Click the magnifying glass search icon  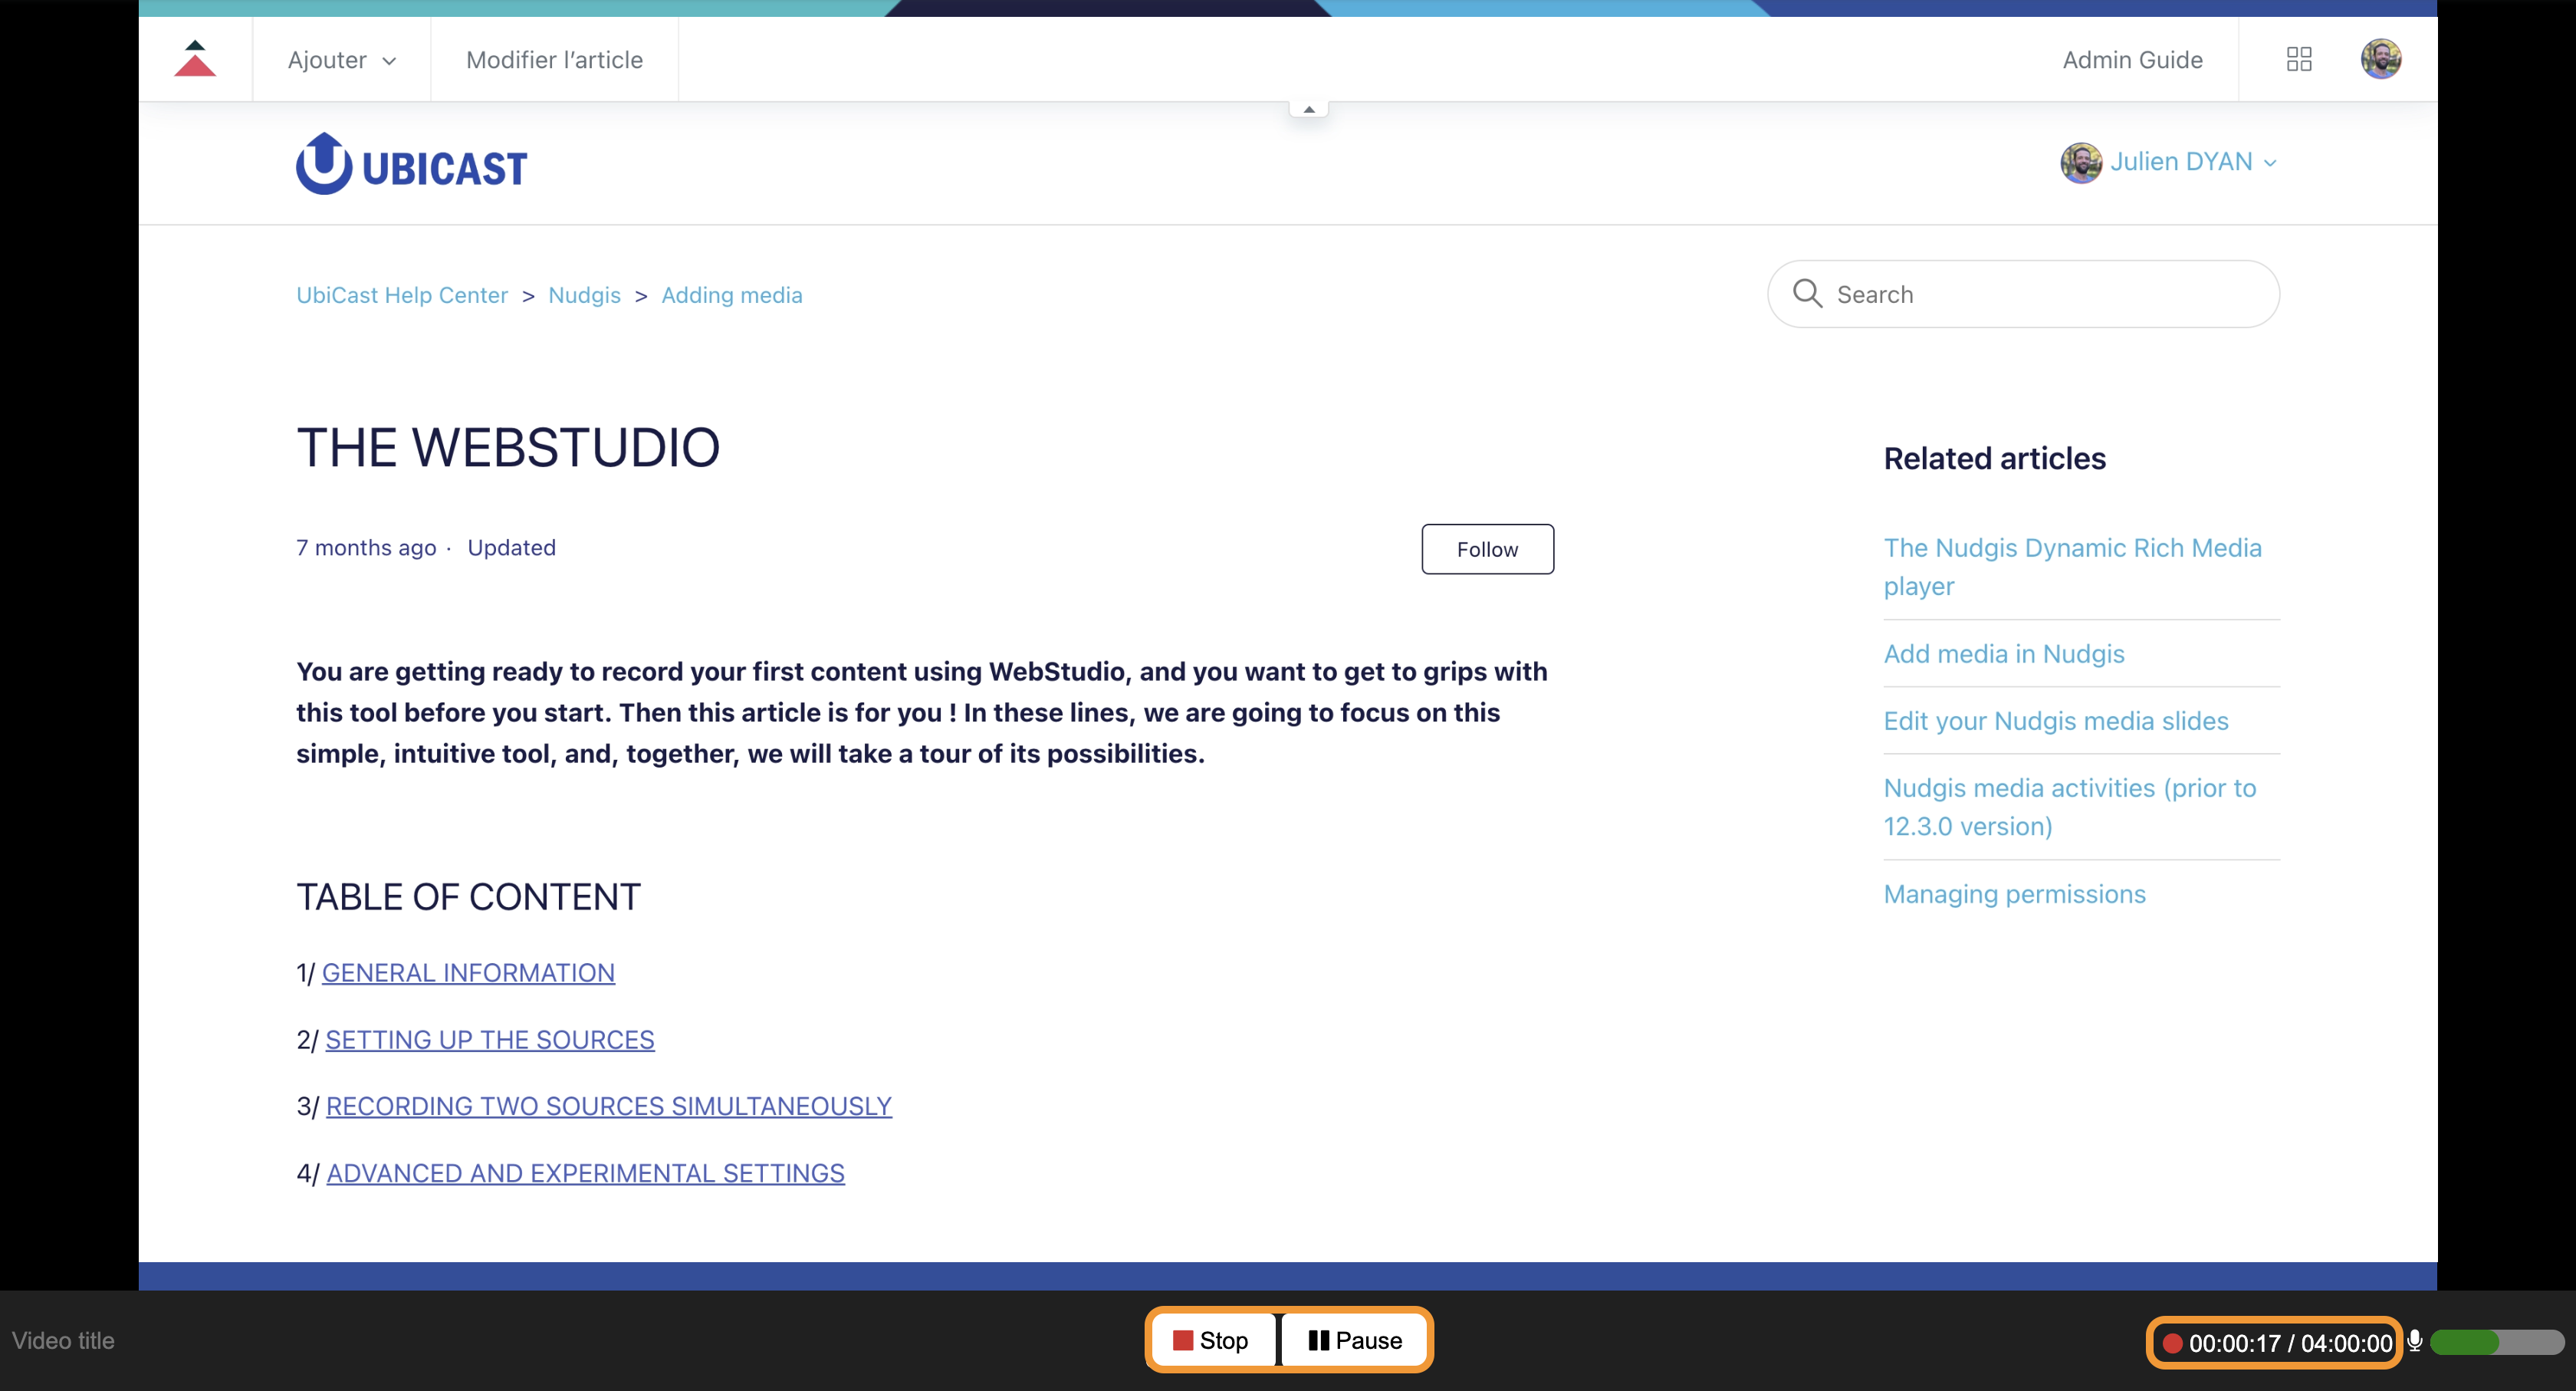[1807, 293]
